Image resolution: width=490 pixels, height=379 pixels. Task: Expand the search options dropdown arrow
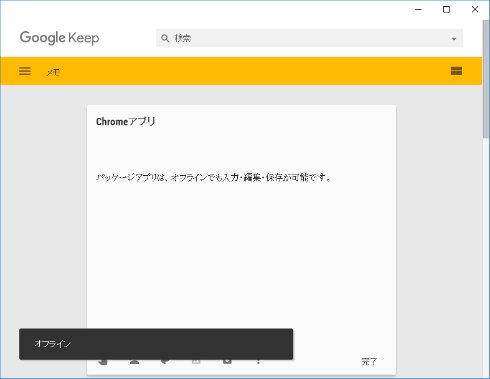[454, 39]
